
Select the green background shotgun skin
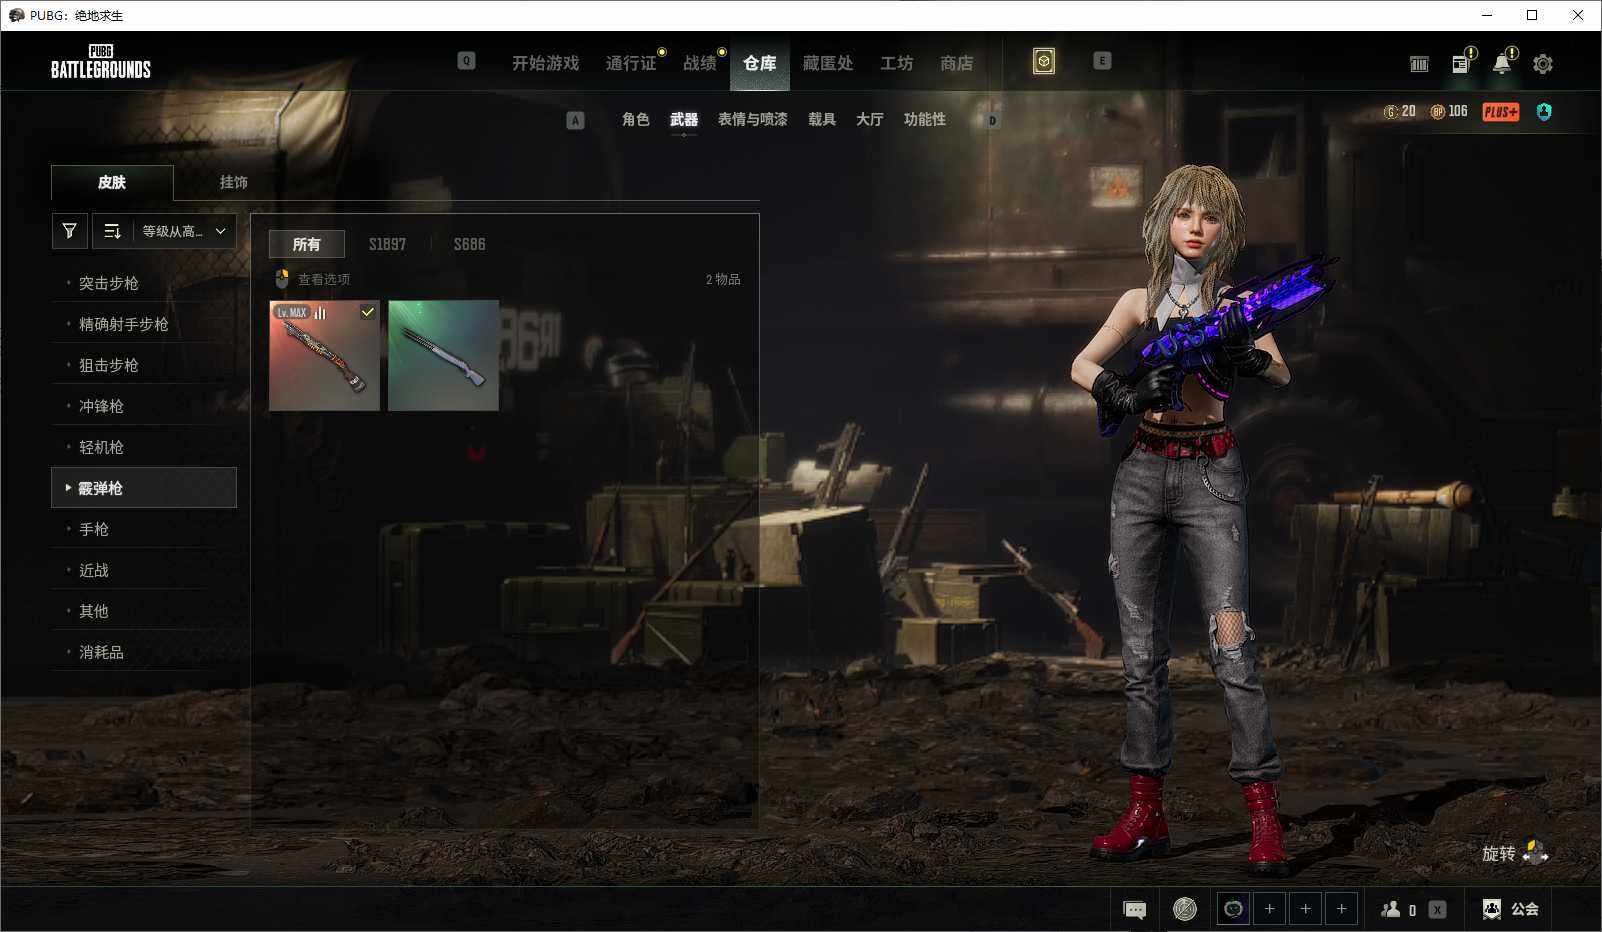(443, 355)
